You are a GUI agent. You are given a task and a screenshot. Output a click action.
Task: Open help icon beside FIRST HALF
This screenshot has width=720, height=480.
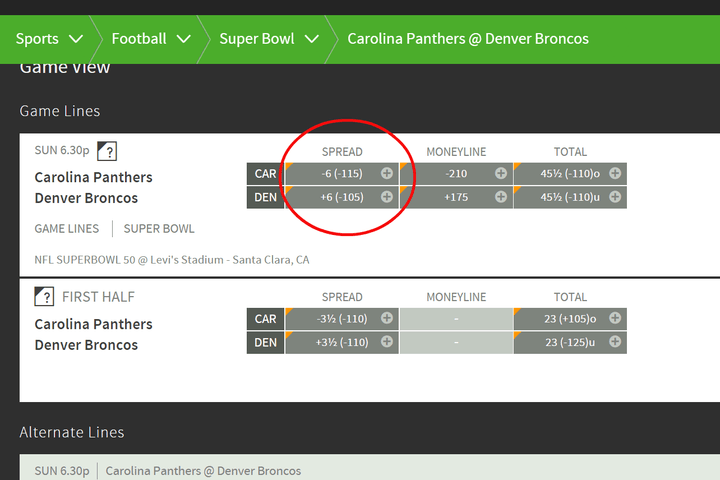click(x=44, y=297)
